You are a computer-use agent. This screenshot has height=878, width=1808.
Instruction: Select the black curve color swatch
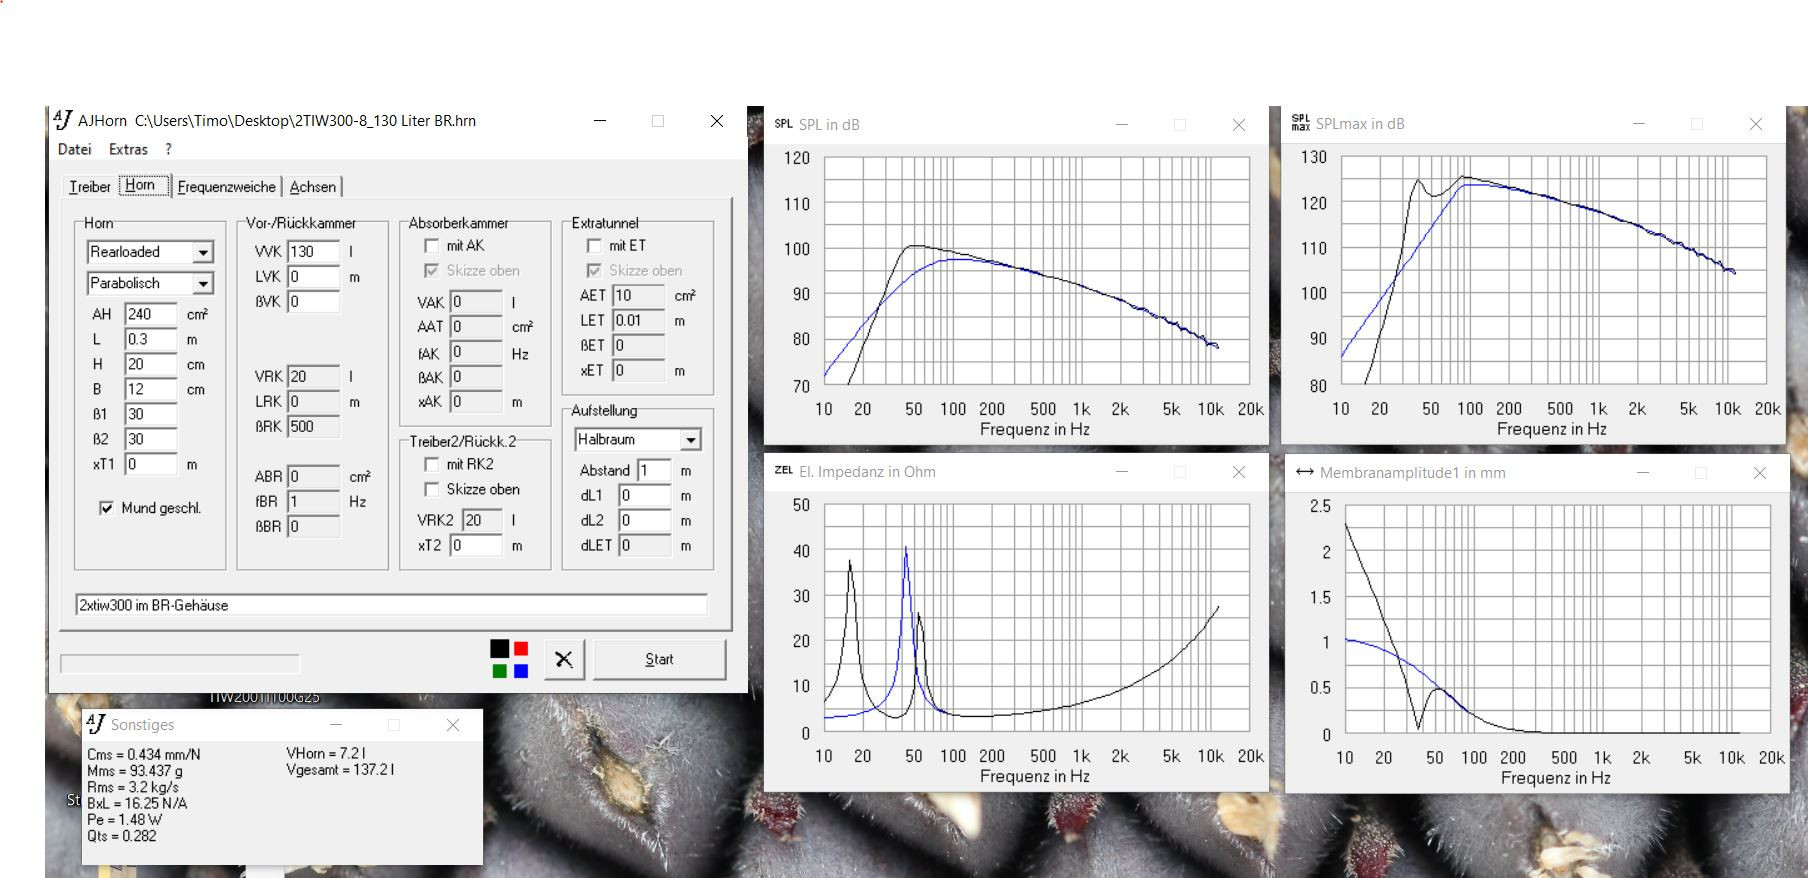click(x=500, y=648)
